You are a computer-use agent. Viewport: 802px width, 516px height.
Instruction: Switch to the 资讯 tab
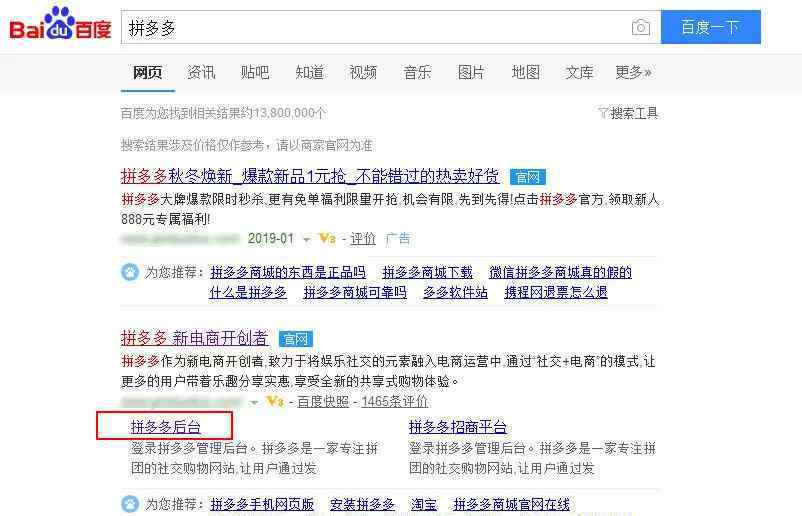(x=201, y=73)
